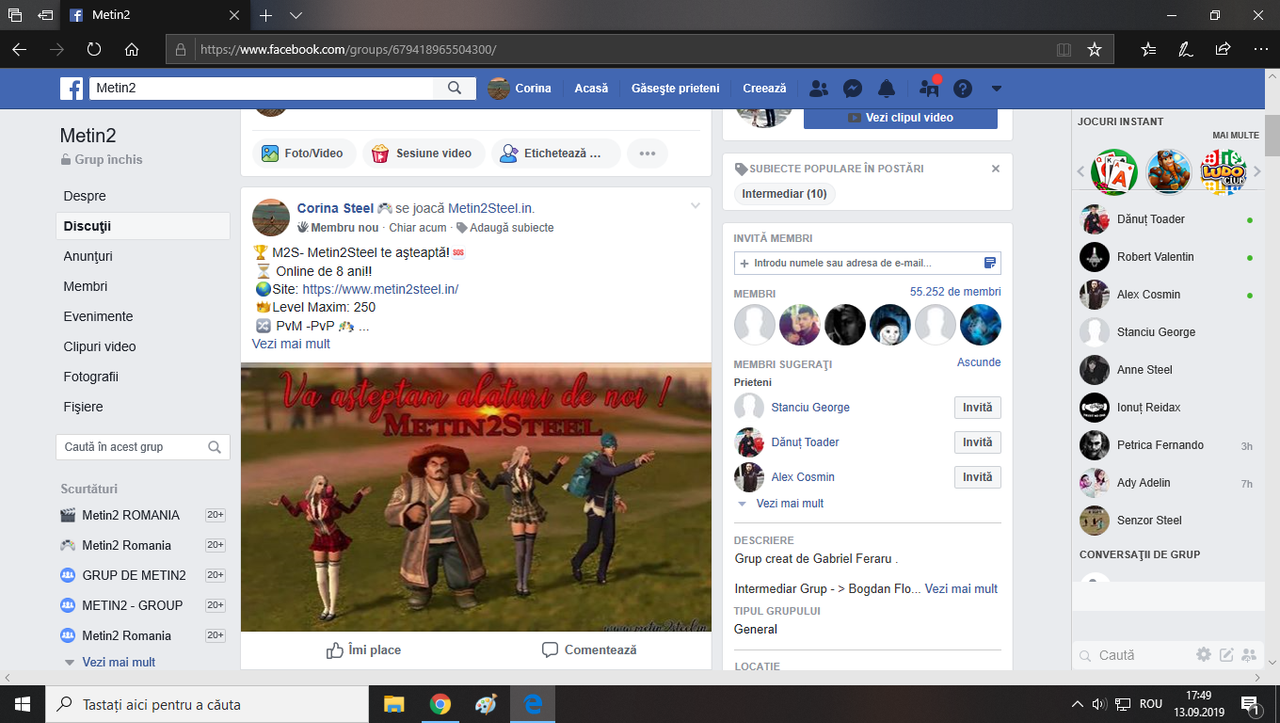The width and height of the screenshot is (1280, 723).
Task: Expand shortcuts with Vezi mai mult
Action: (x=119, y=662)
